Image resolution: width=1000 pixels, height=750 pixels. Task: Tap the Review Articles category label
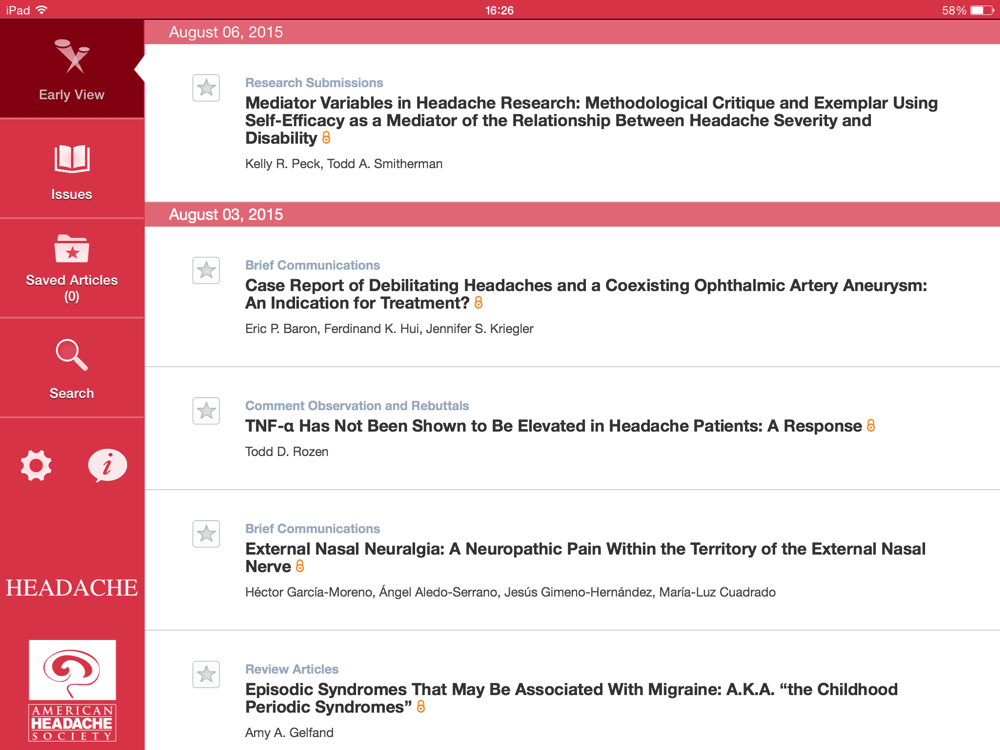point(292,669)
